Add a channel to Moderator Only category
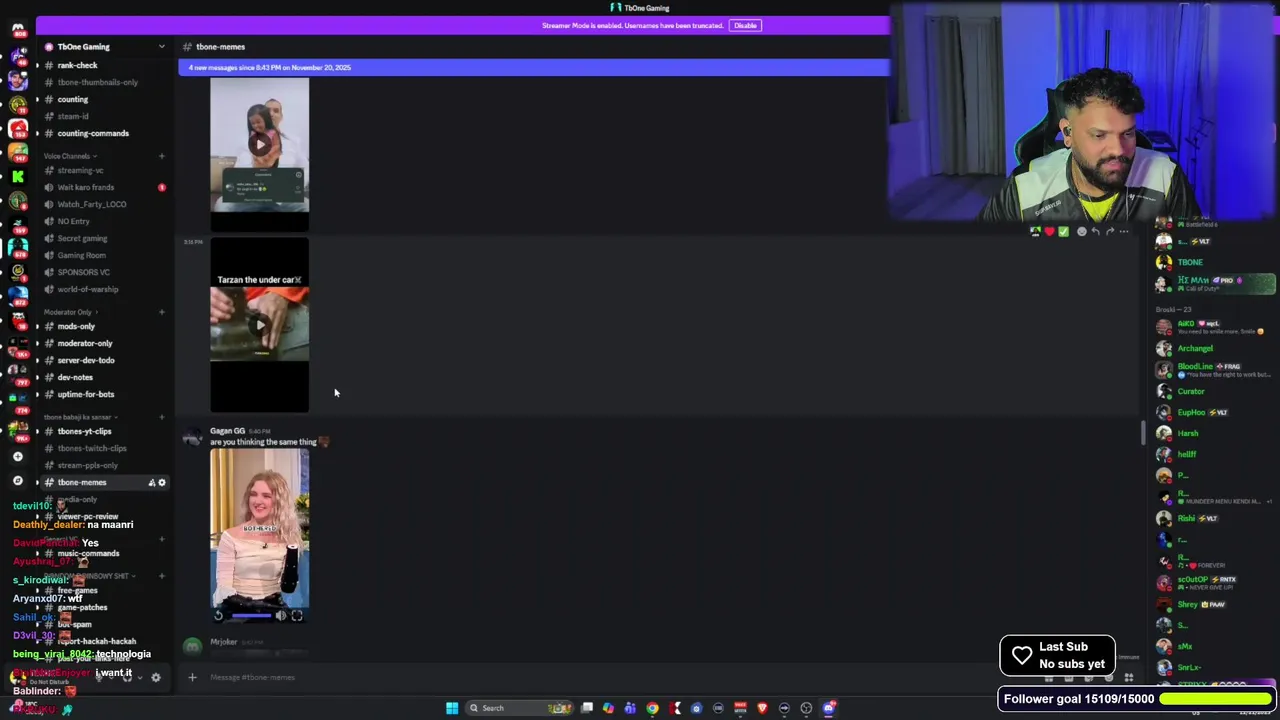 (161, 312)
